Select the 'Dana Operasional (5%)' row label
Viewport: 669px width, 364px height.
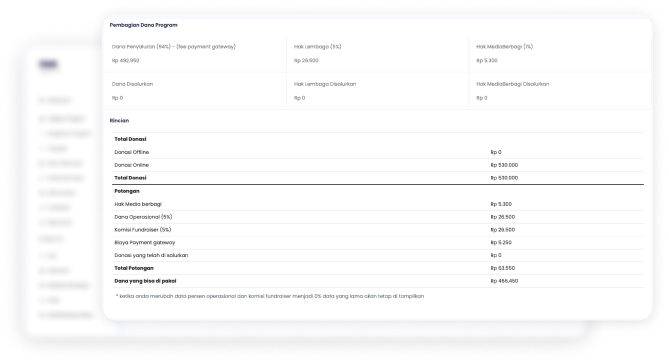click(143, 217)
